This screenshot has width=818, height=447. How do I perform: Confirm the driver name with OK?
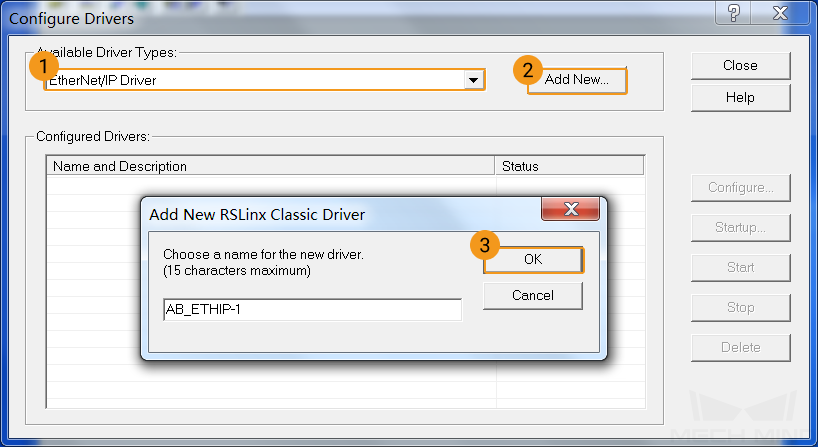click(533, 259)
